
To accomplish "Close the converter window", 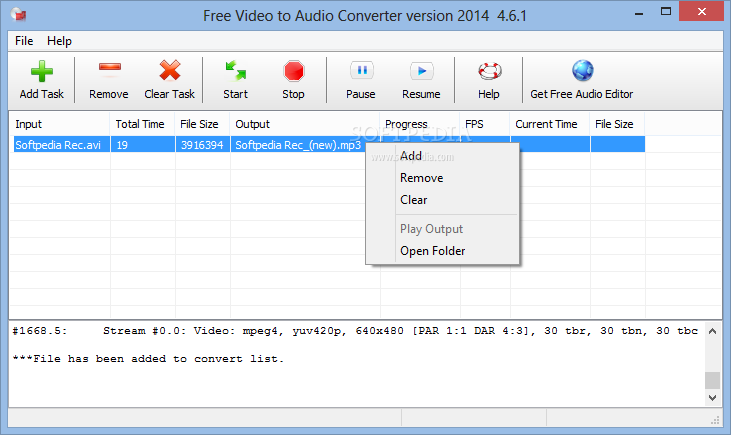I will click(702, 12).
